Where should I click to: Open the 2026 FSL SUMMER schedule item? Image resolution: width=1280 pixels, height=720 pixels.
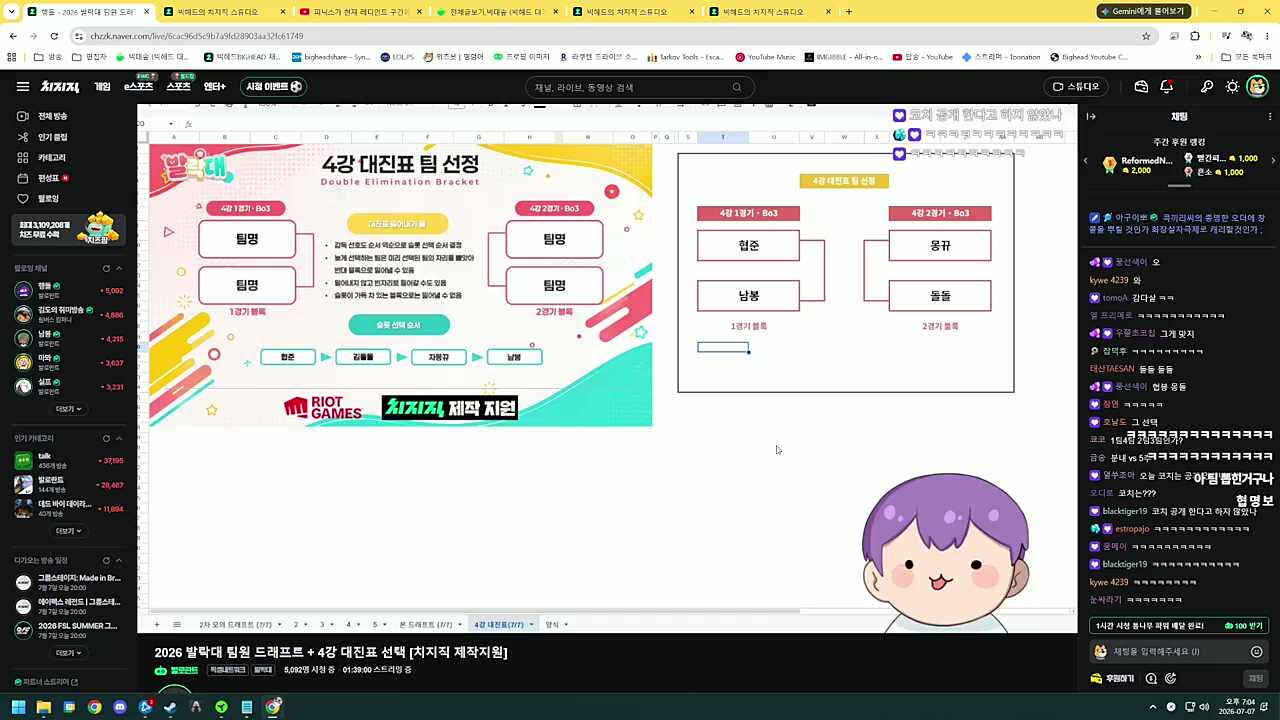[x=68, y=630]
